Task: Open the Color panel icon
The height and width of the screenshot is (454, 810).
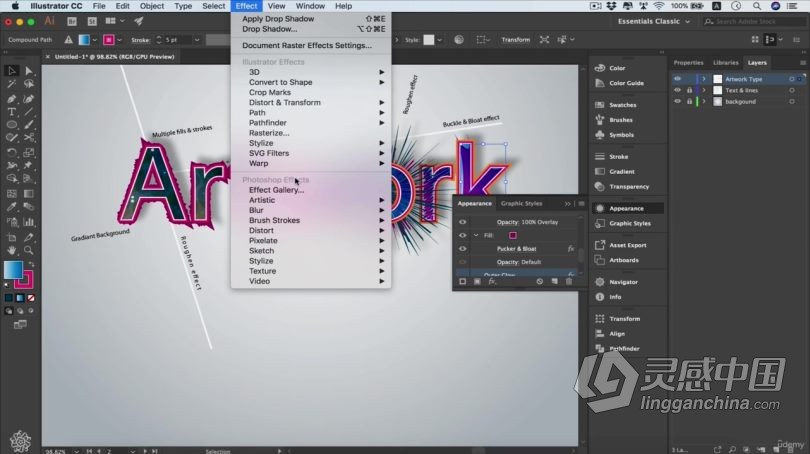Action: point(600,68)
